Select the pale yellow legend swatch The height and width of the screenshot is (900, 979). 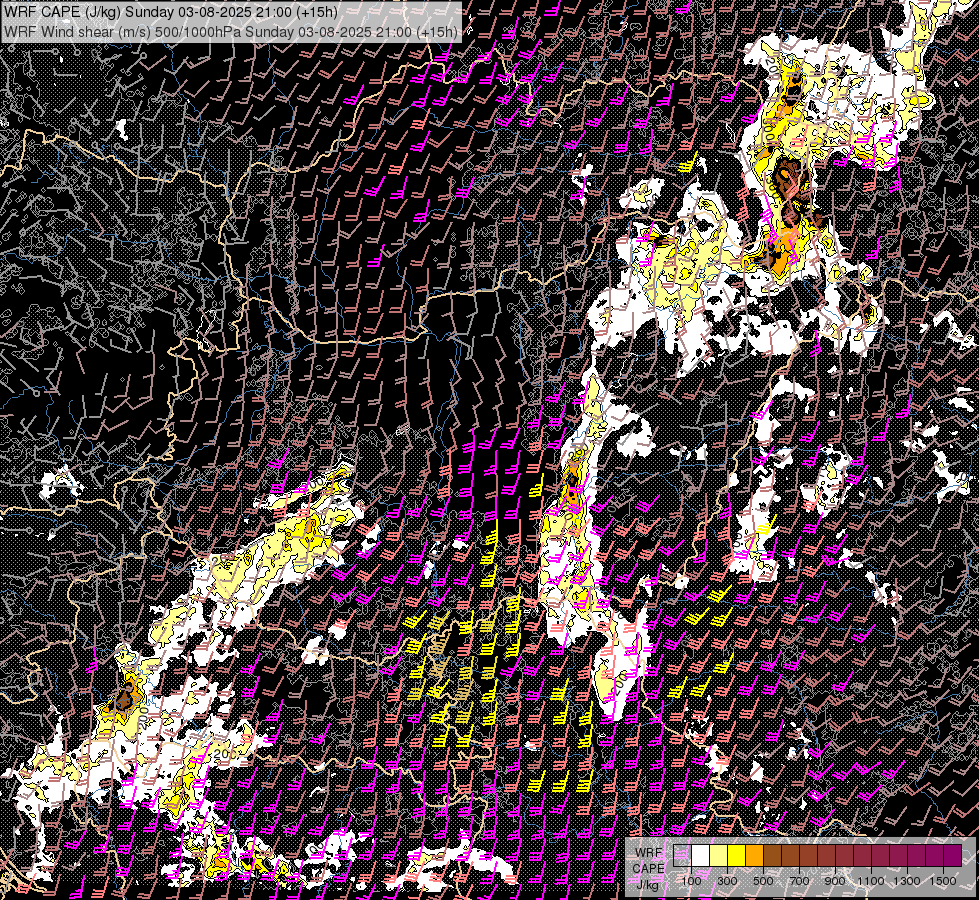[719, 856]
